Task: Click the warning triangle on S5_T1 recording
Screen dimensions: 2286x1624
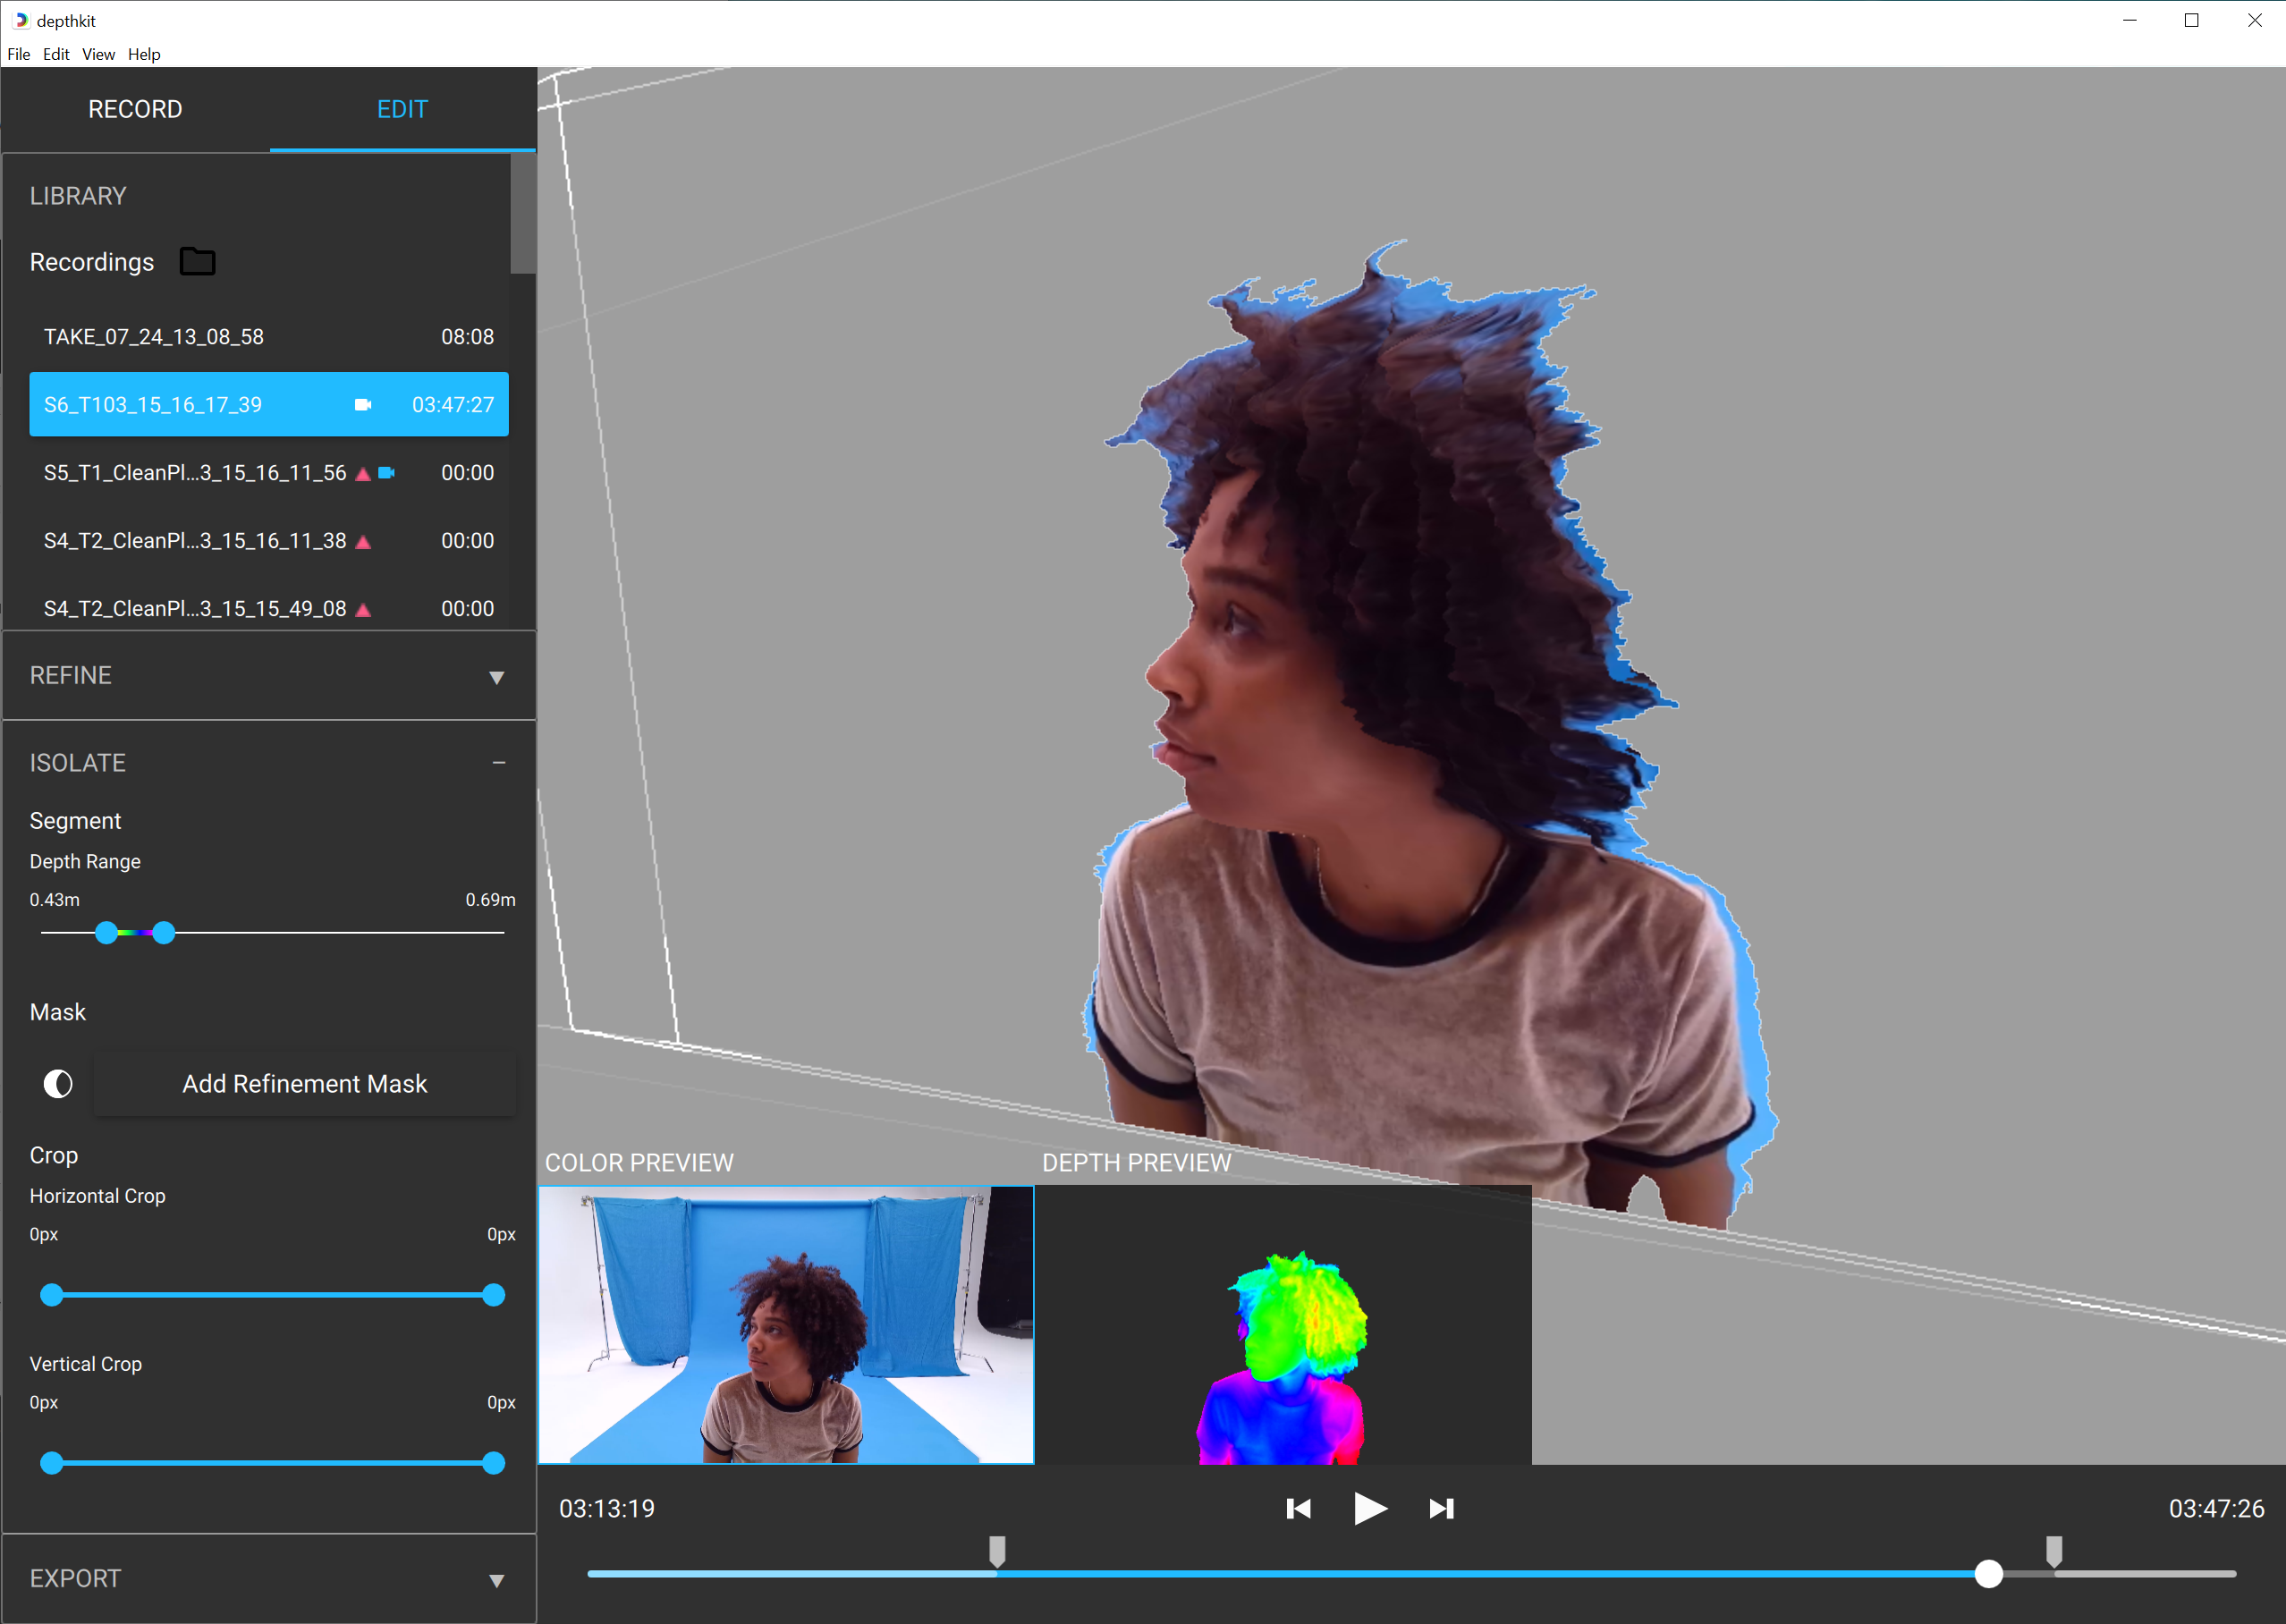Action: [x=363, y=474]
